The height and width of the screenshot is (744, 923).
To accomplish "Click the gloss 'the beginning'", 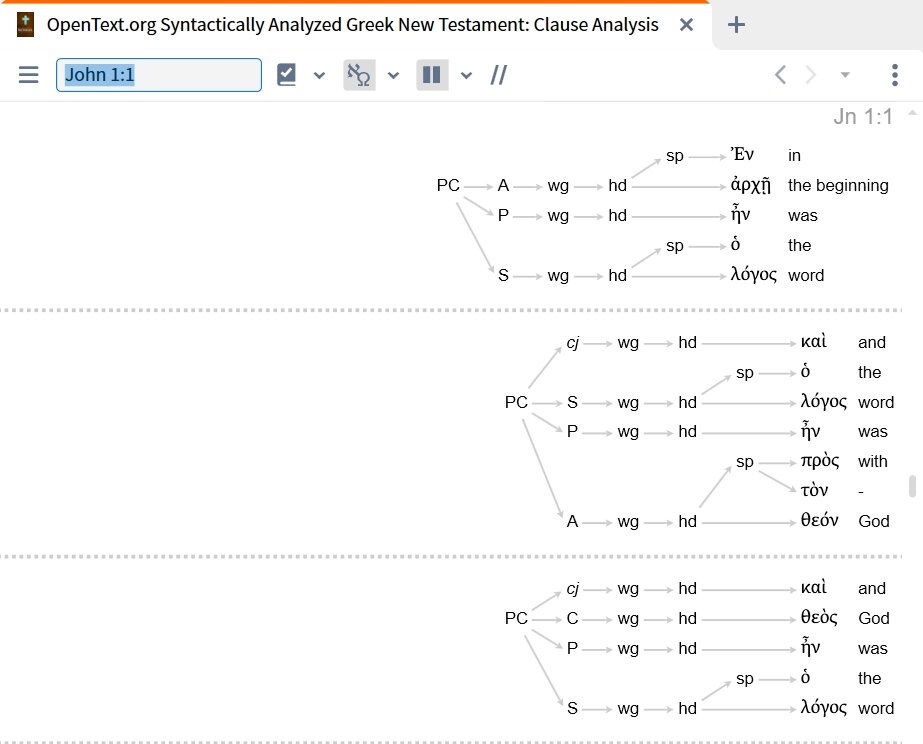I will pos(838,185).
